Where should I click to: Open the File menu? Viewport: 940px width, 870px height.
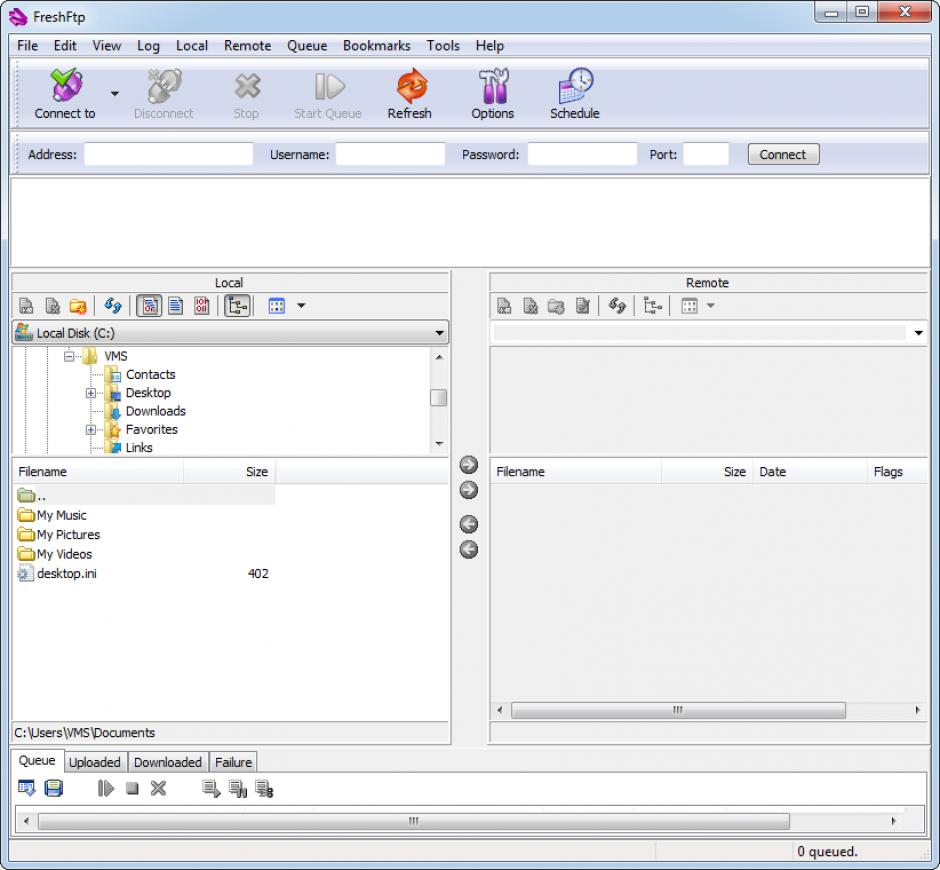28,46
